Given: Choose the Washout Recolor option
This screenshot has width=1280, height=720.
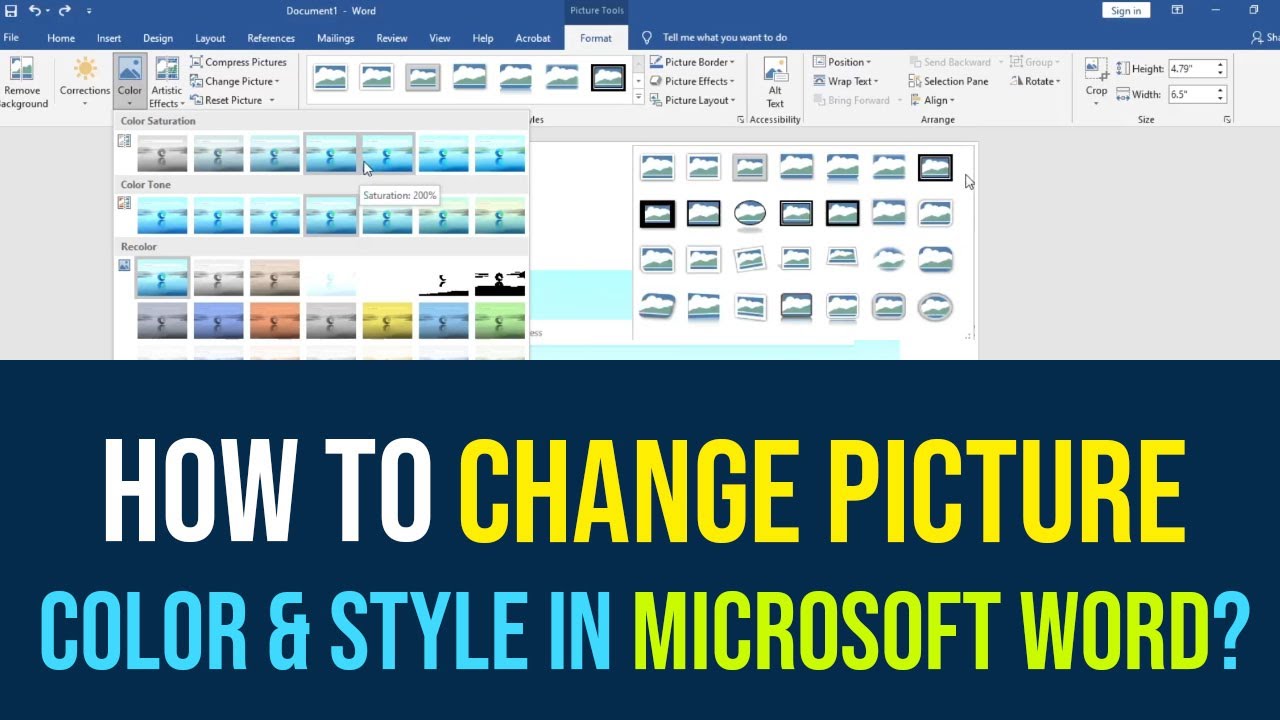Looking at the screenshot, I should [331, 278].
